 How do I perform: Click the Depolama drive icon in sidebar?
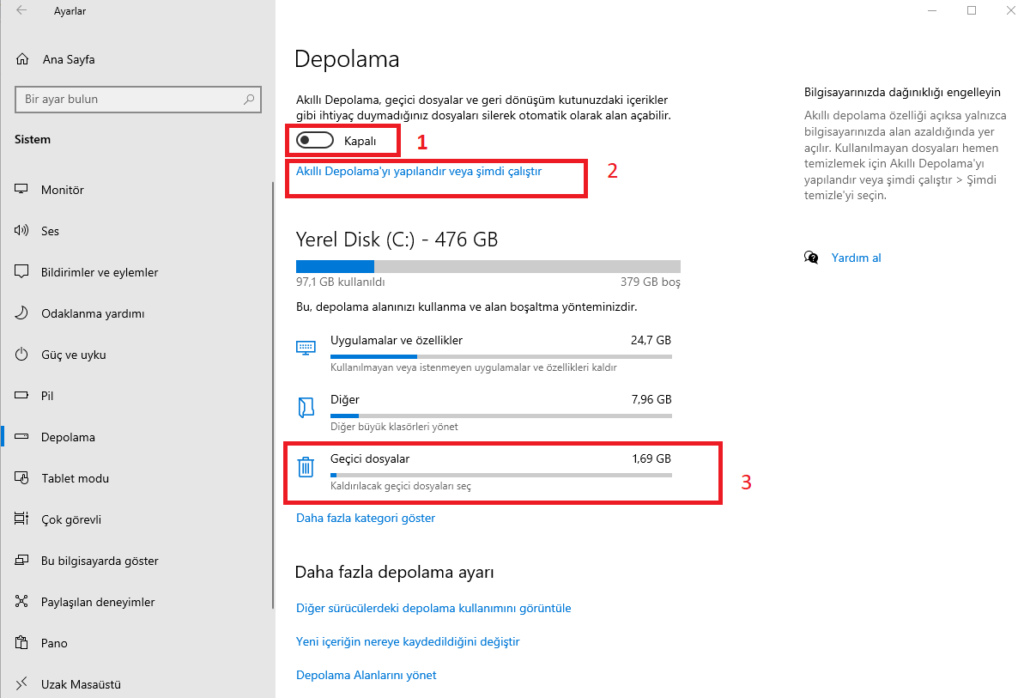coord(22,436)
